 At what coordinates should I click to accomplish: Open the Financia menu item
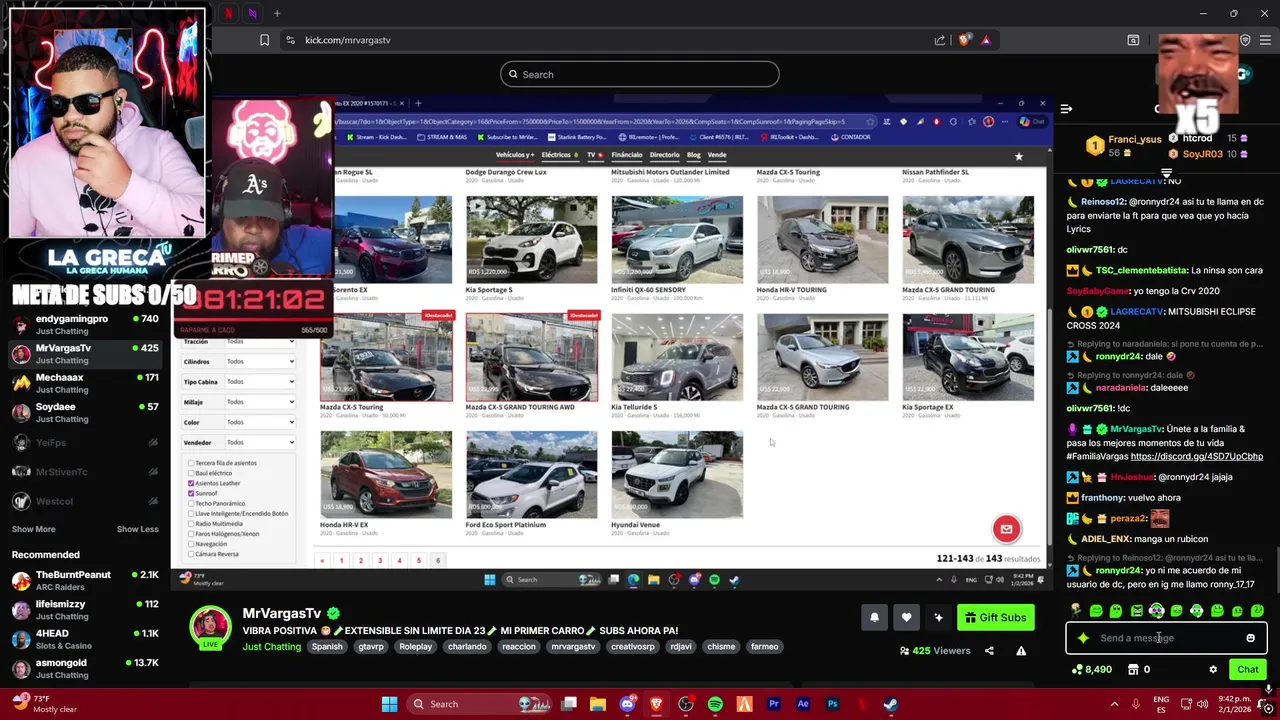(x=626, y=155)
